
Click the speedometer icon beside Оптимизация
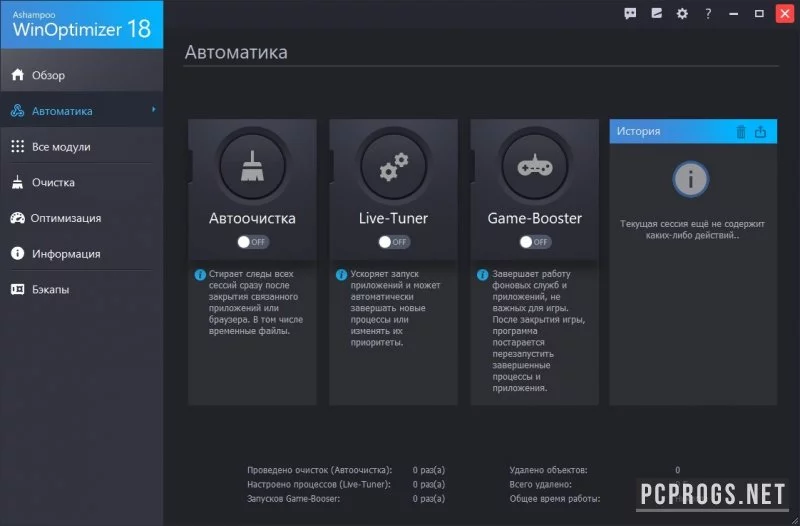point(17,218)
